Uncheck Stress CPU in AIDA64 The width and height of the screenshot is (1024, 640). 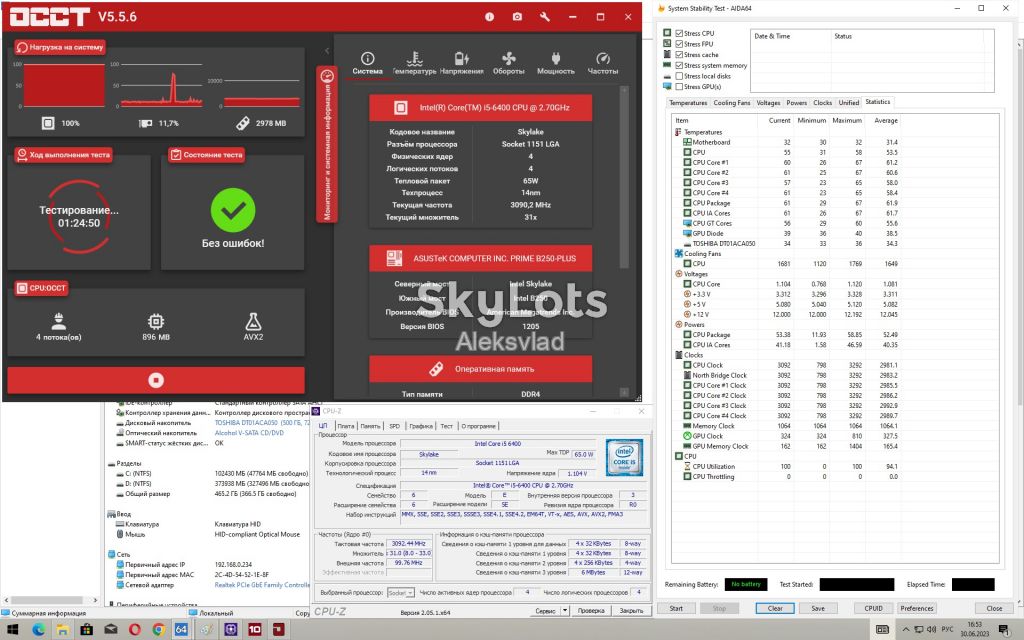[x=679, y=33]
